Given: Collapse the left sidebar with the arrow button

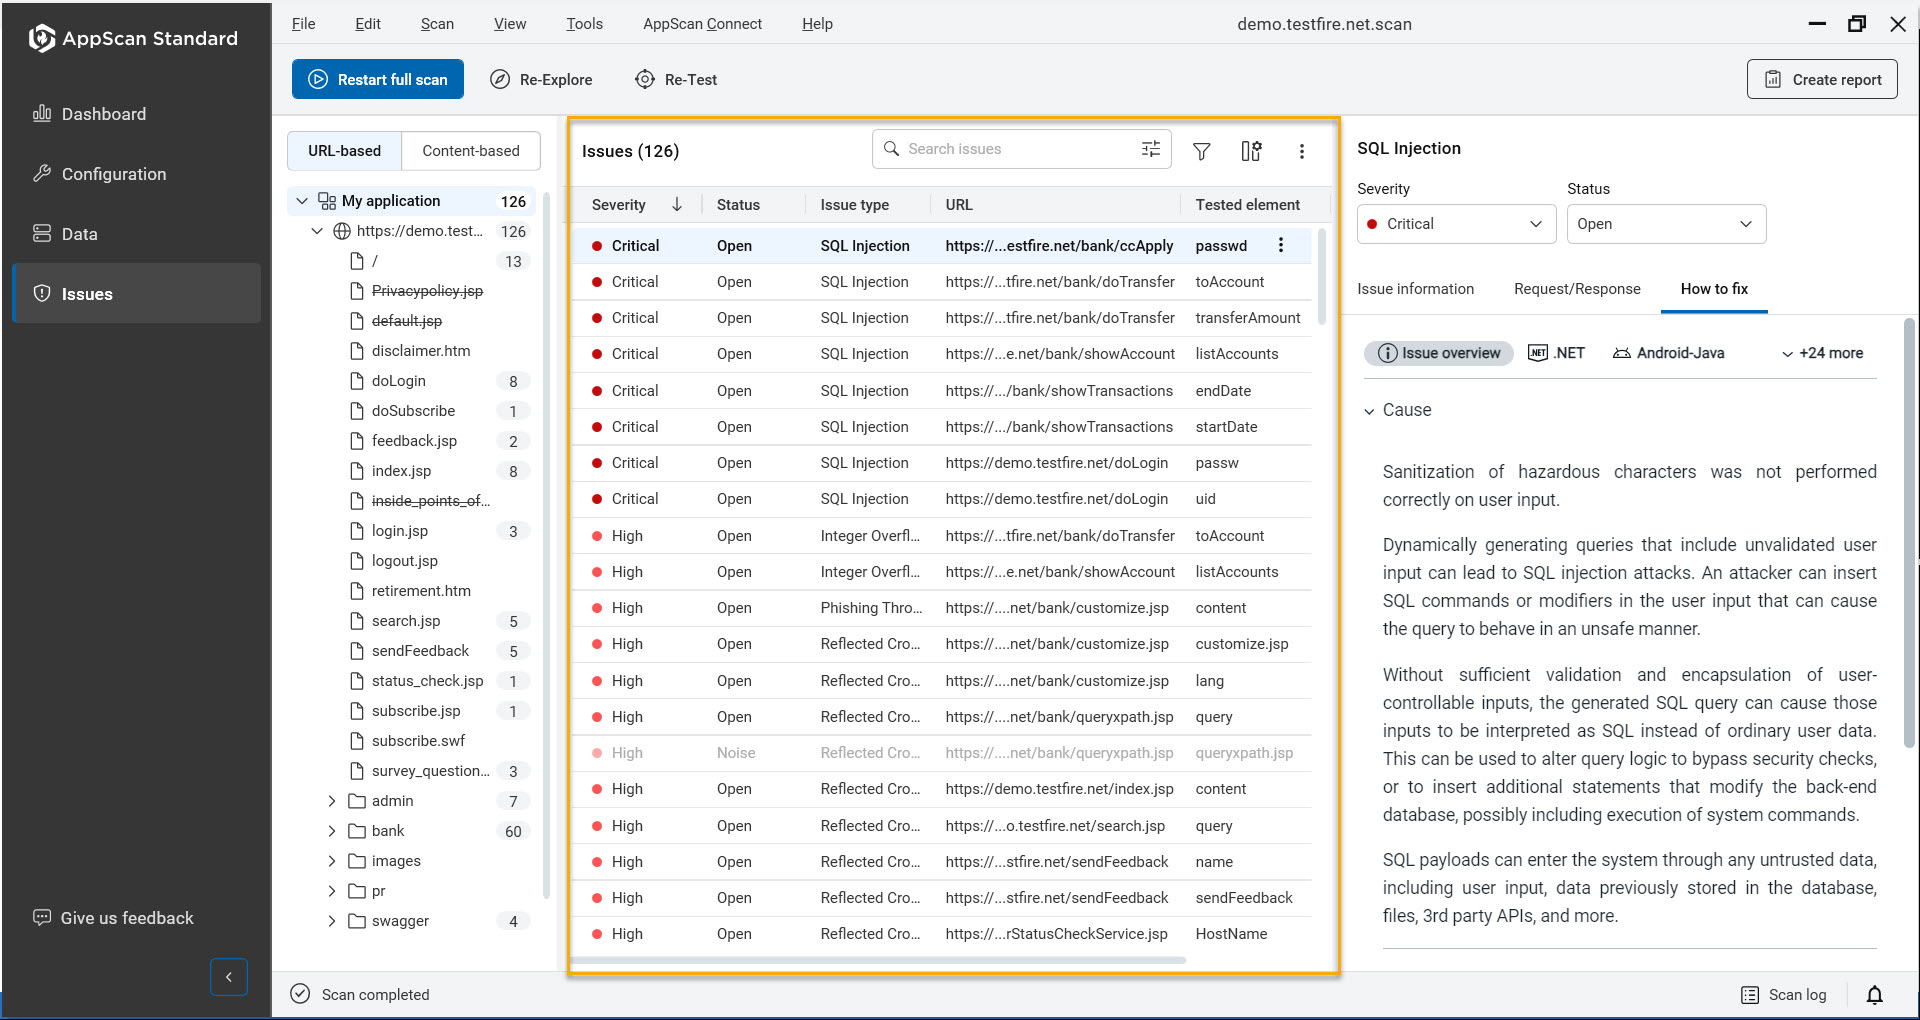Looking at the screenshot, I should point(228,977).
